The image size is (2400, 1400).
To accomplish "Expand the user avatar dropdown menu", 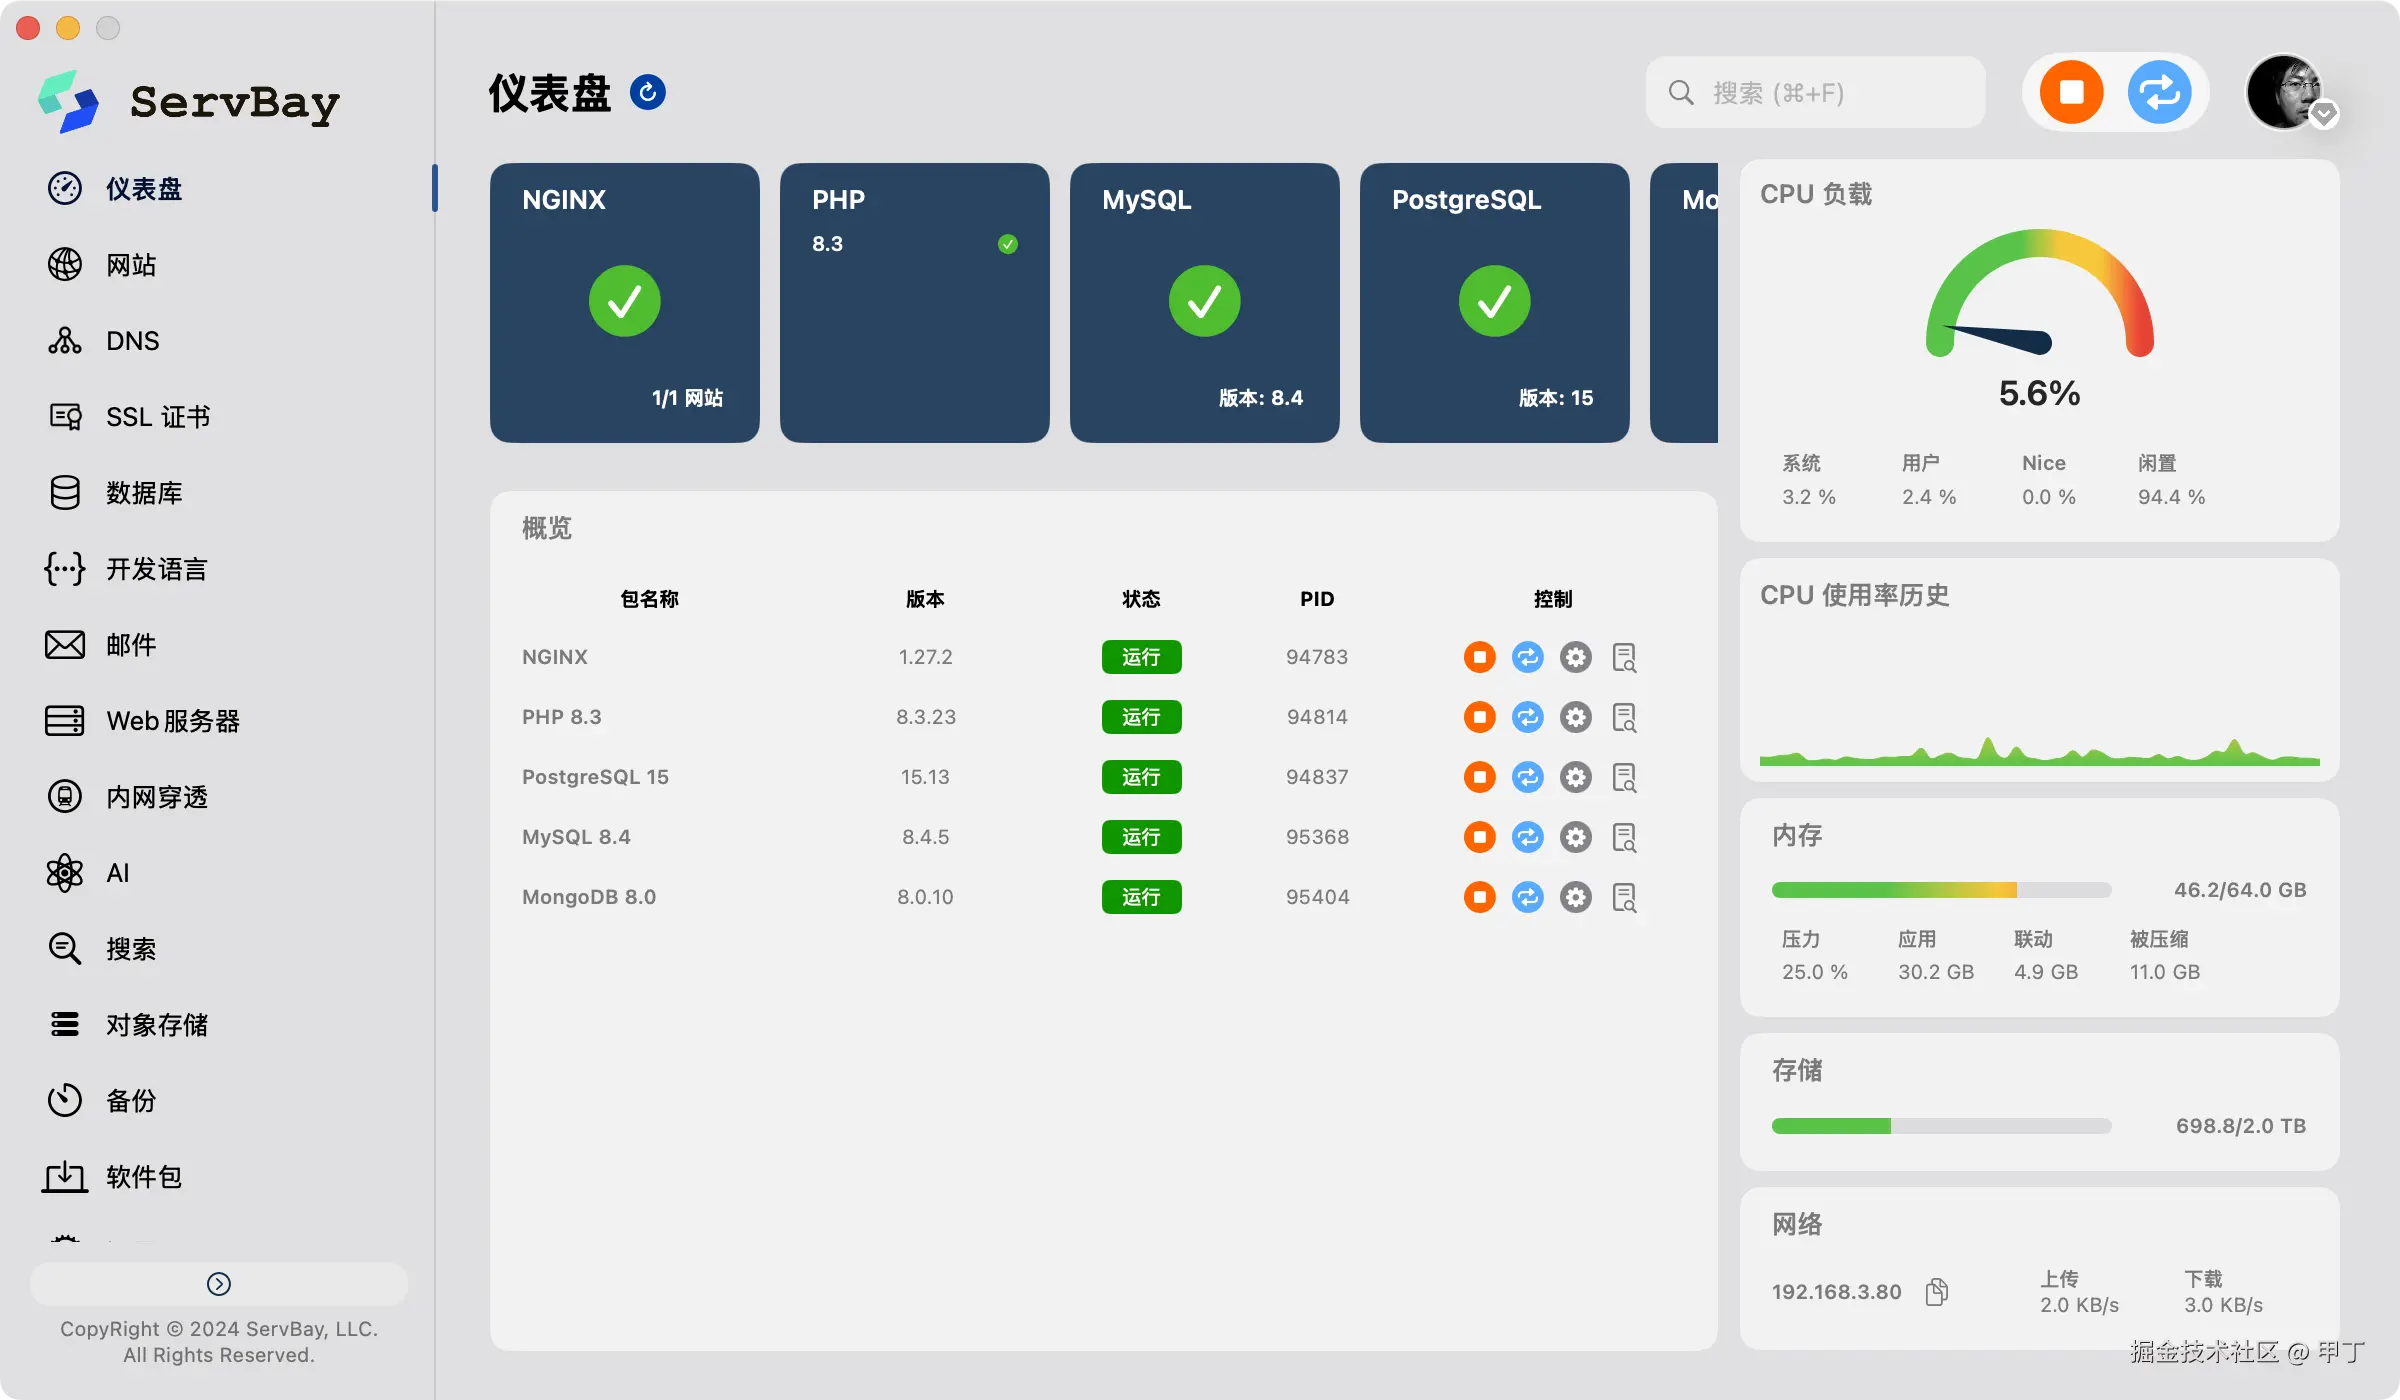I will 2324,114.
